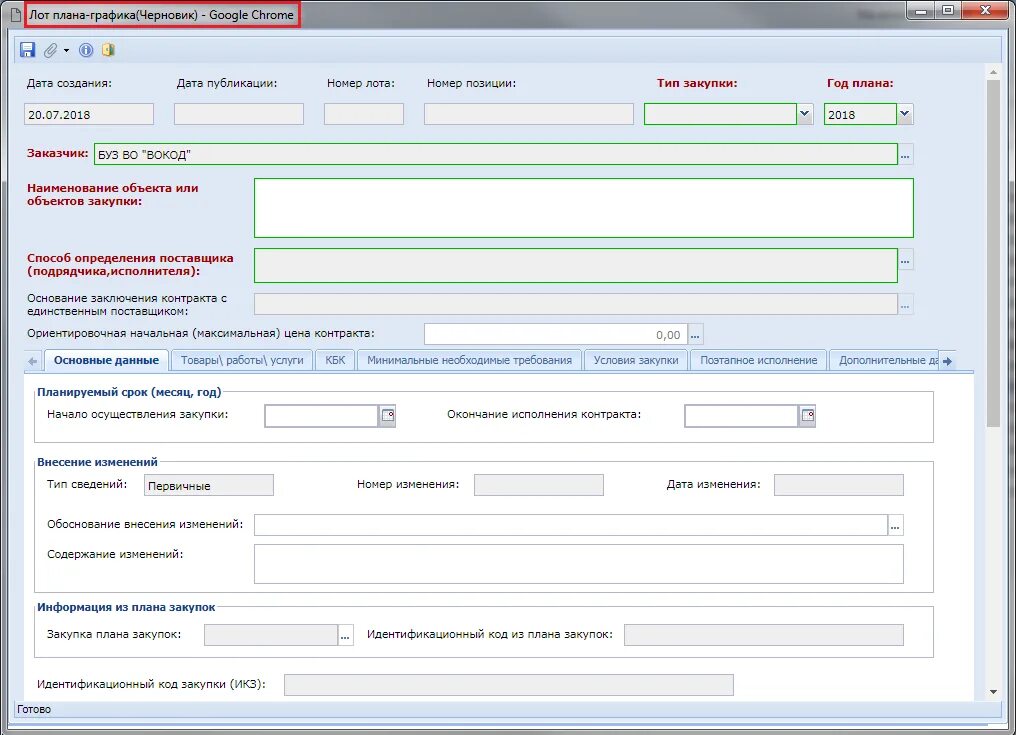Viewport: 1016px width, 735px height.
Task: Switch to the Товары\ работы\ услуги tab
Action: (x=242, y=360)
